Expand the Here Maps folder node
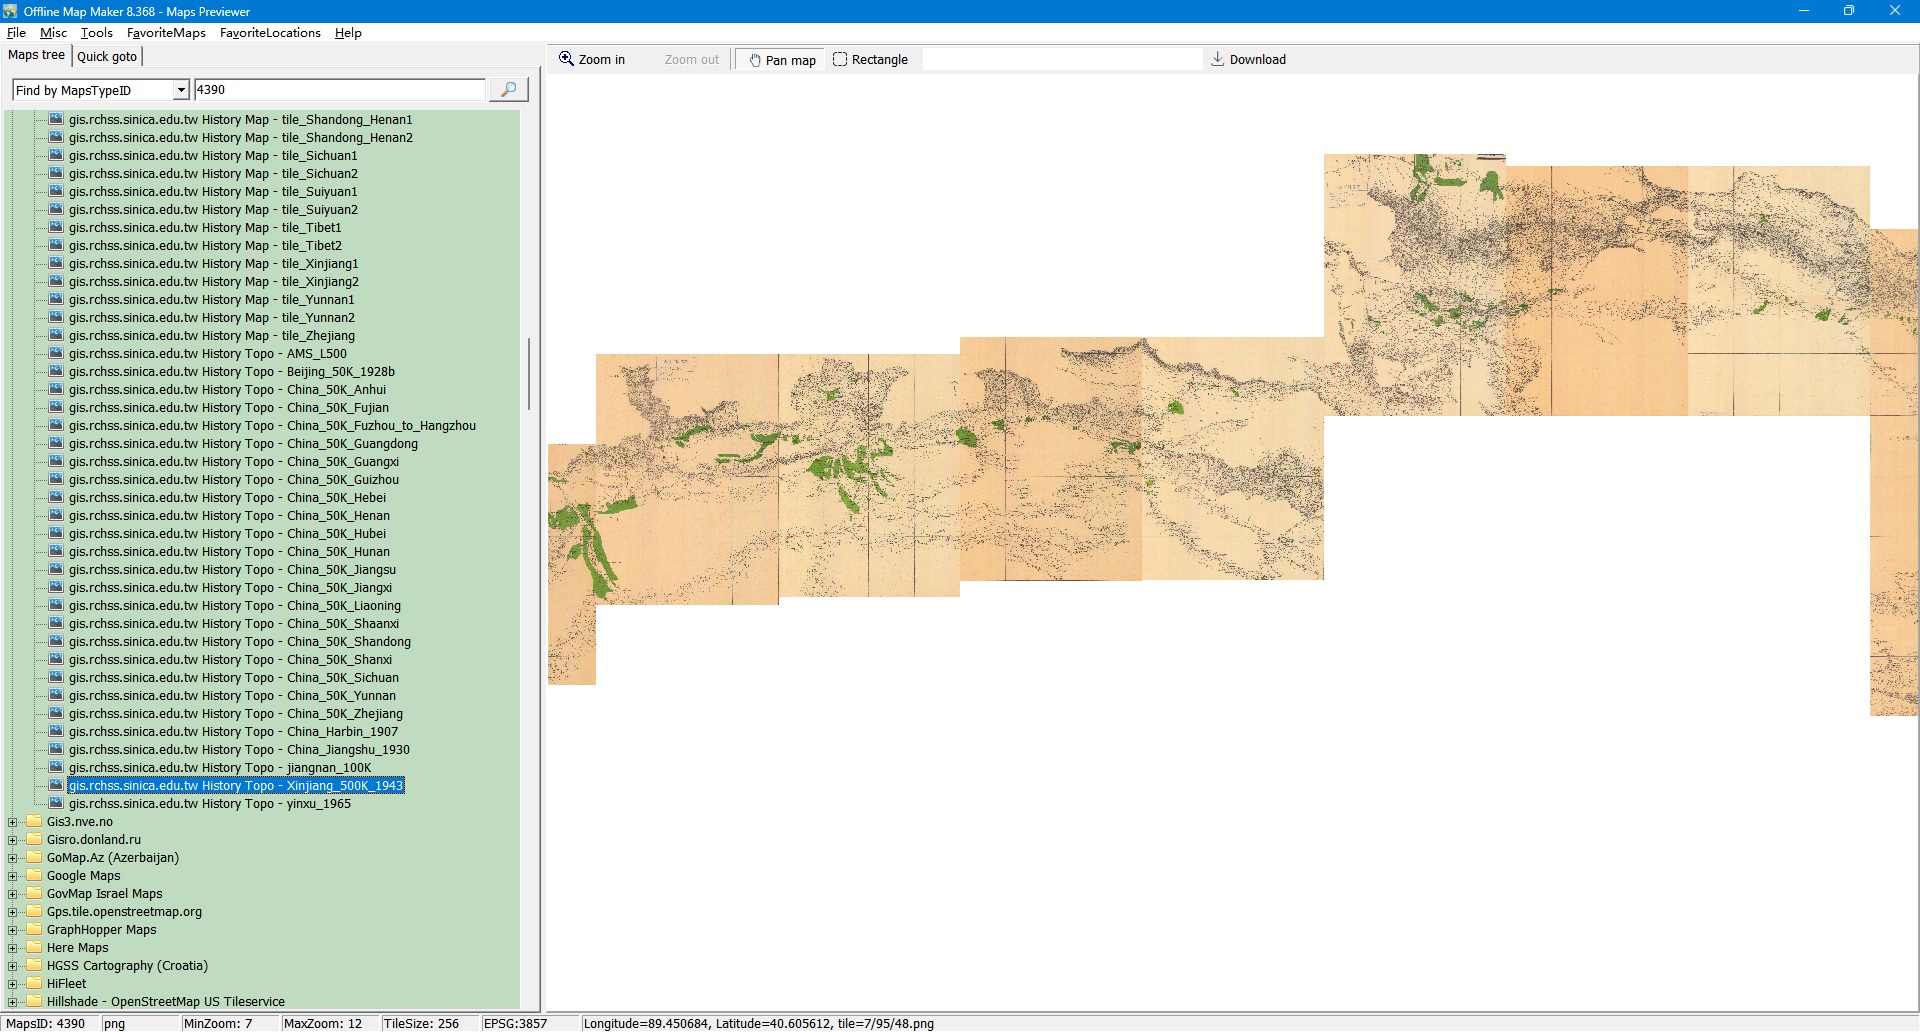The height and width of the screenshot is (1032, 1920). [13, 948]
